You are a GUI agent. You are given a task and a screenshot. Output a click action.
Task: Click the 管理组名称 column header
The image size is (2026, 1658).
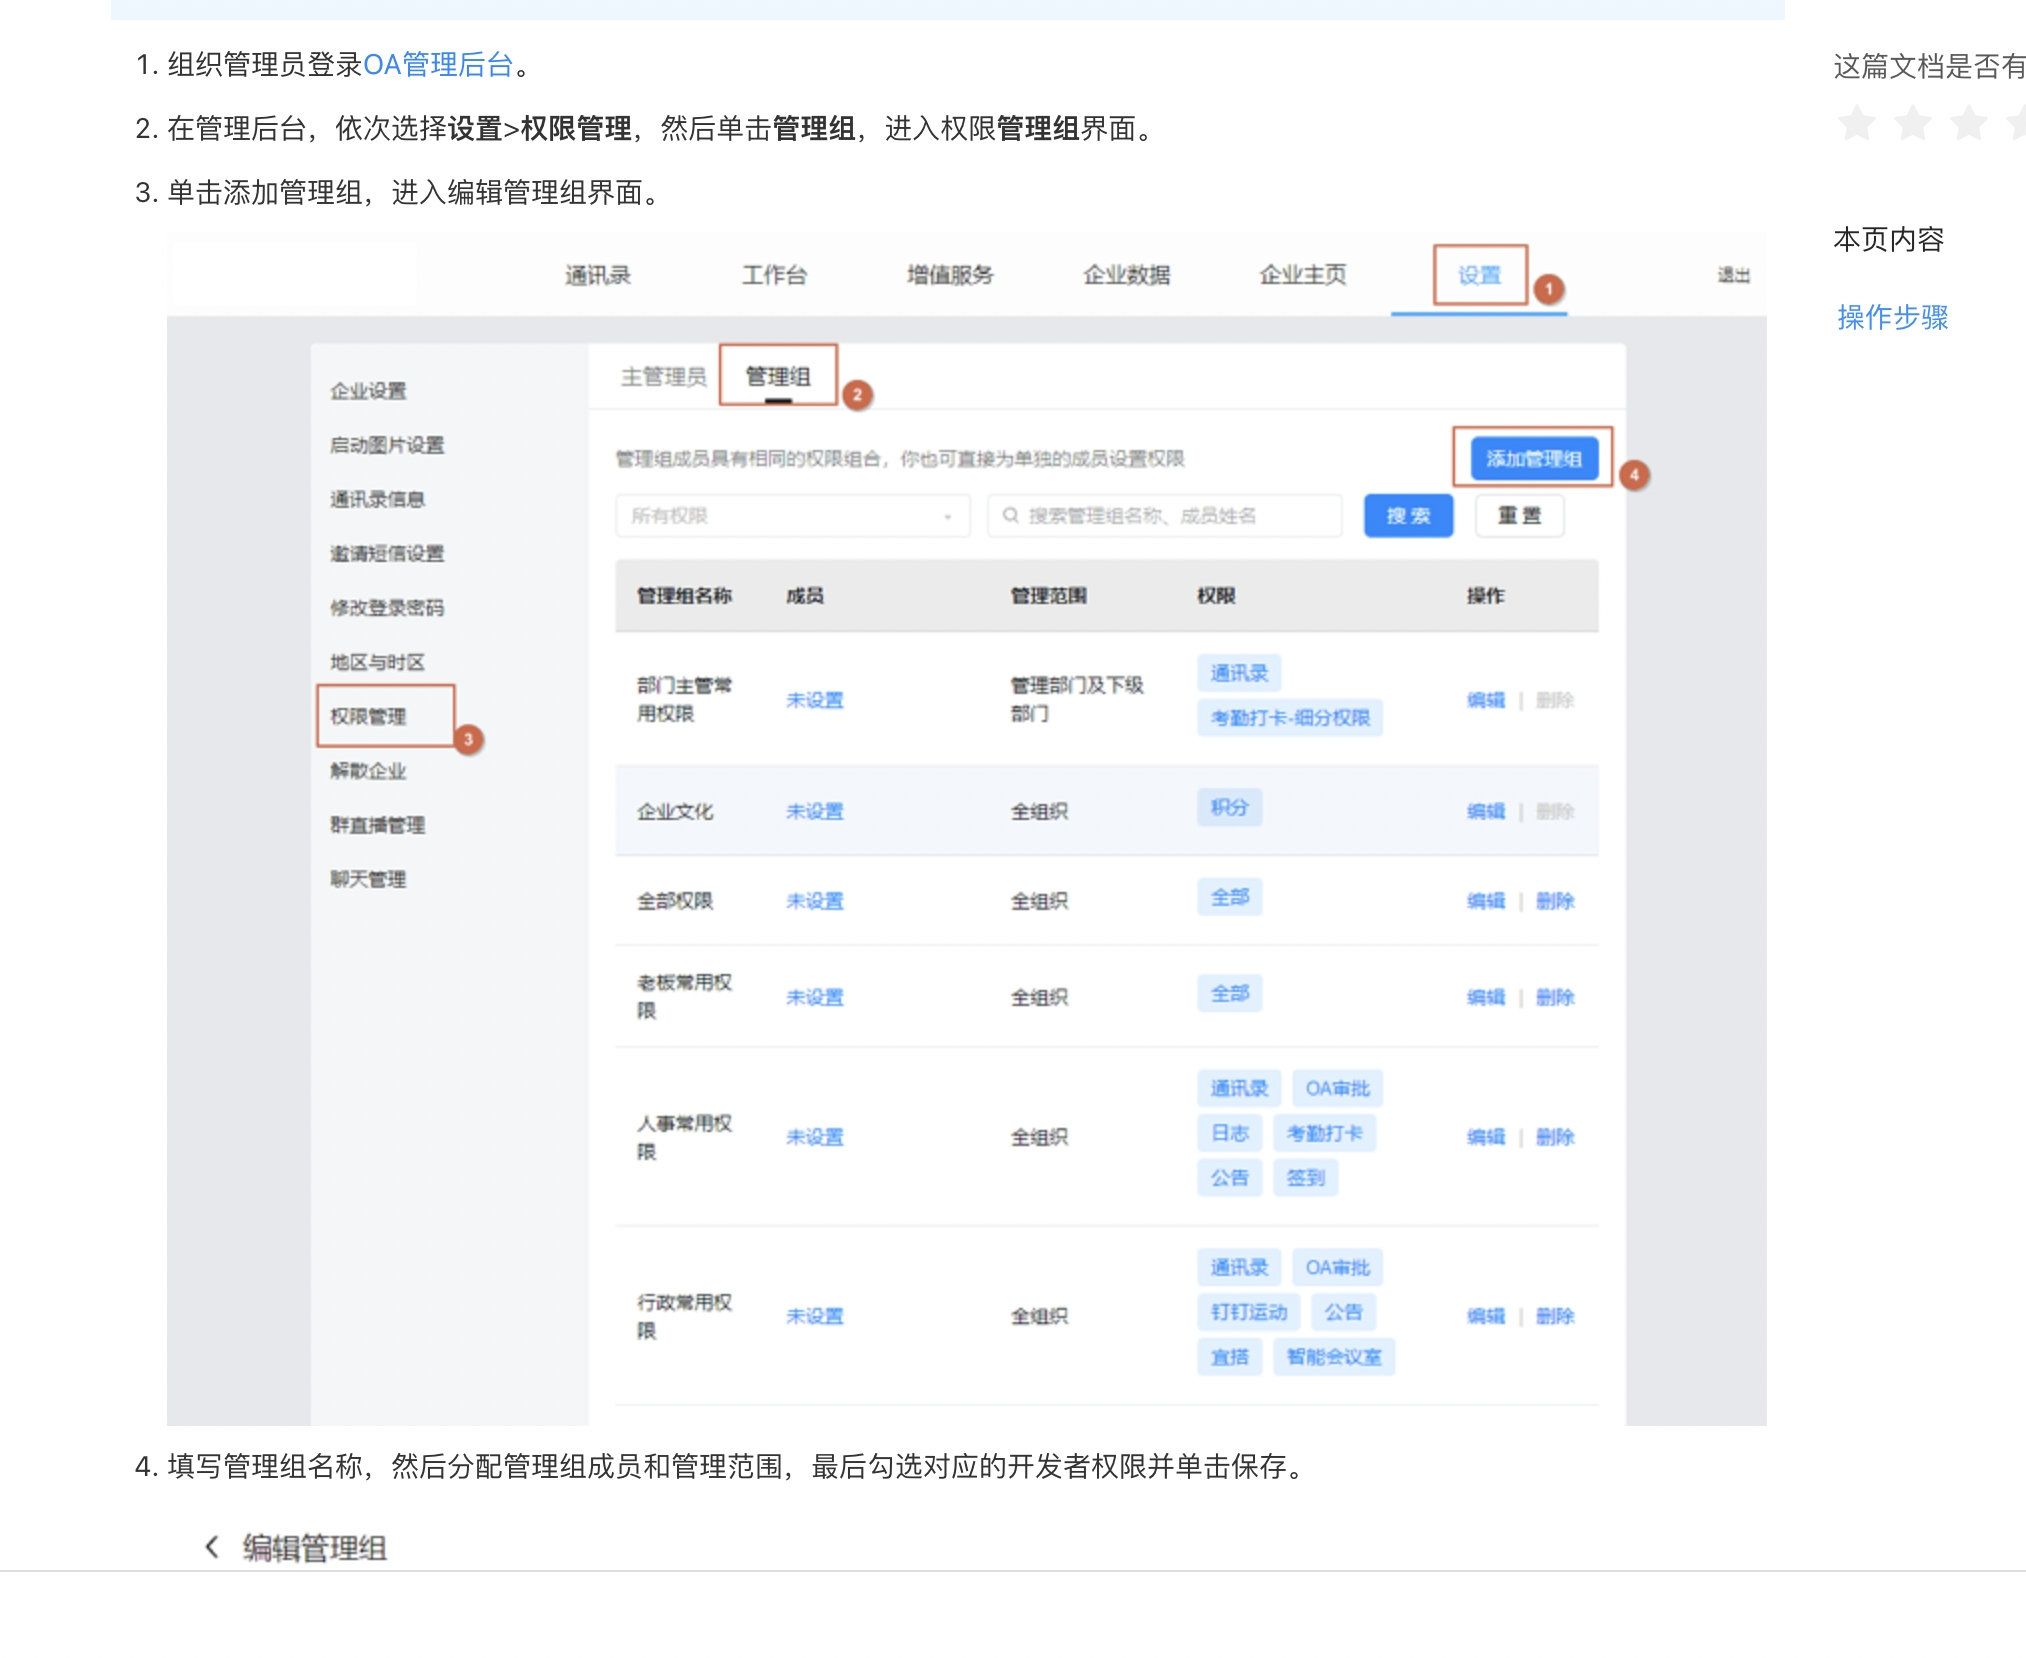685,596
